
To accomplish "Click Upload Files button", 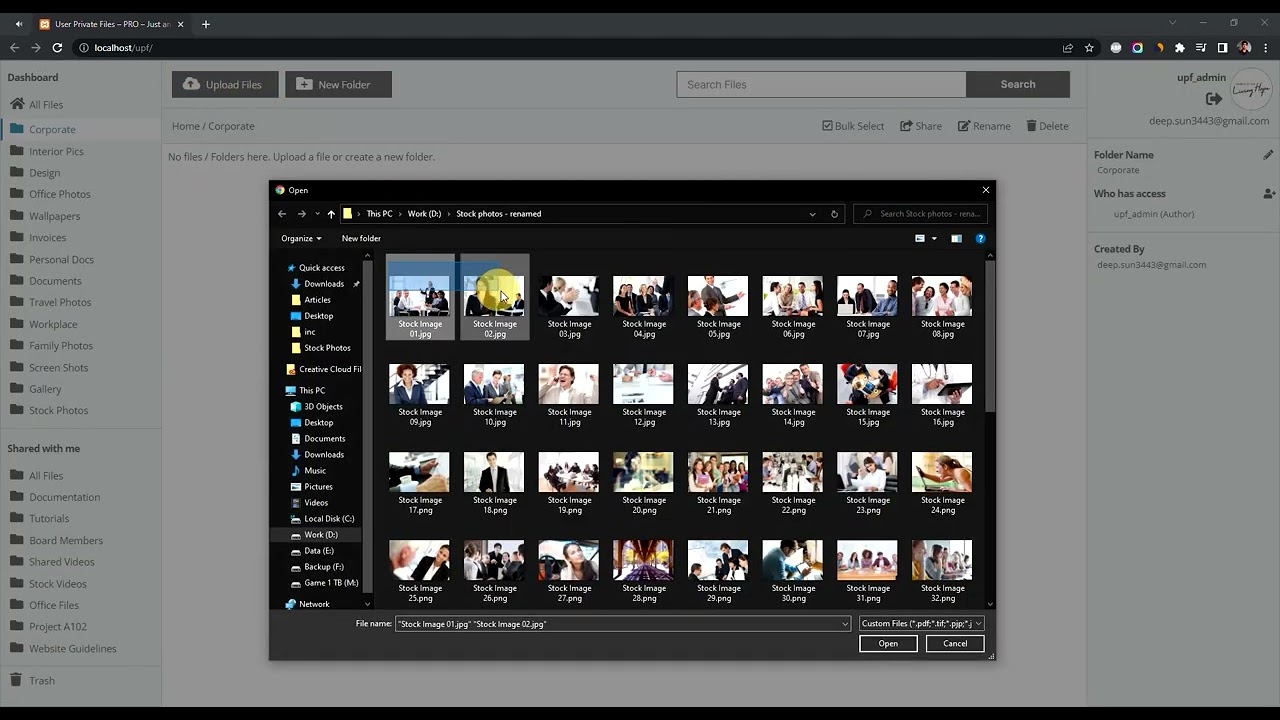I will [x=225, y=85].
